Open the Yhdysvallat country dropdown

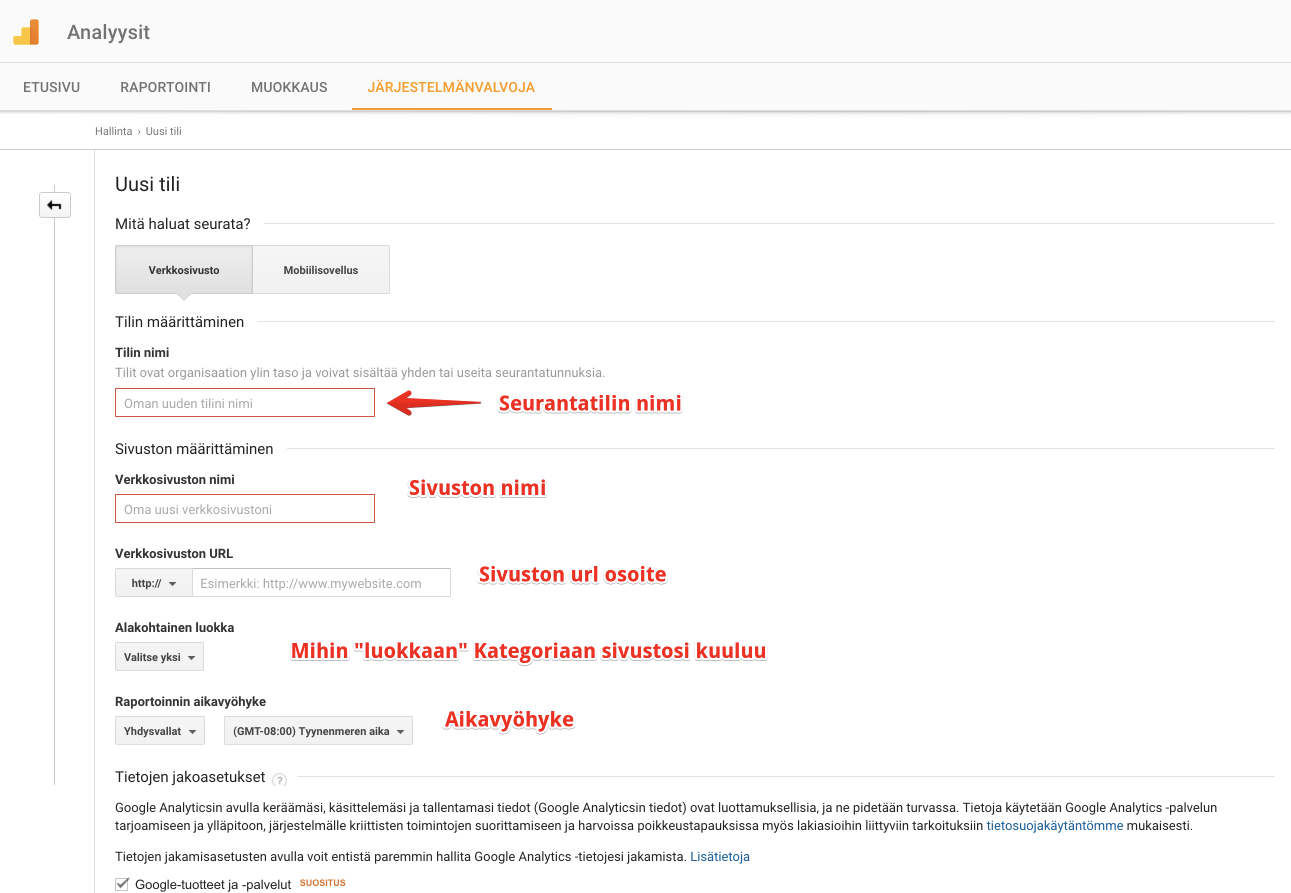tap(159, 731)
